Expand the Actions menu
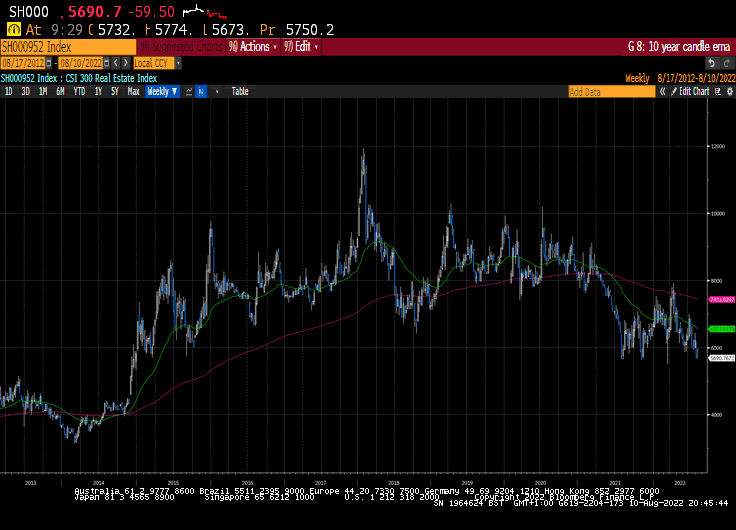 point(253,47)
